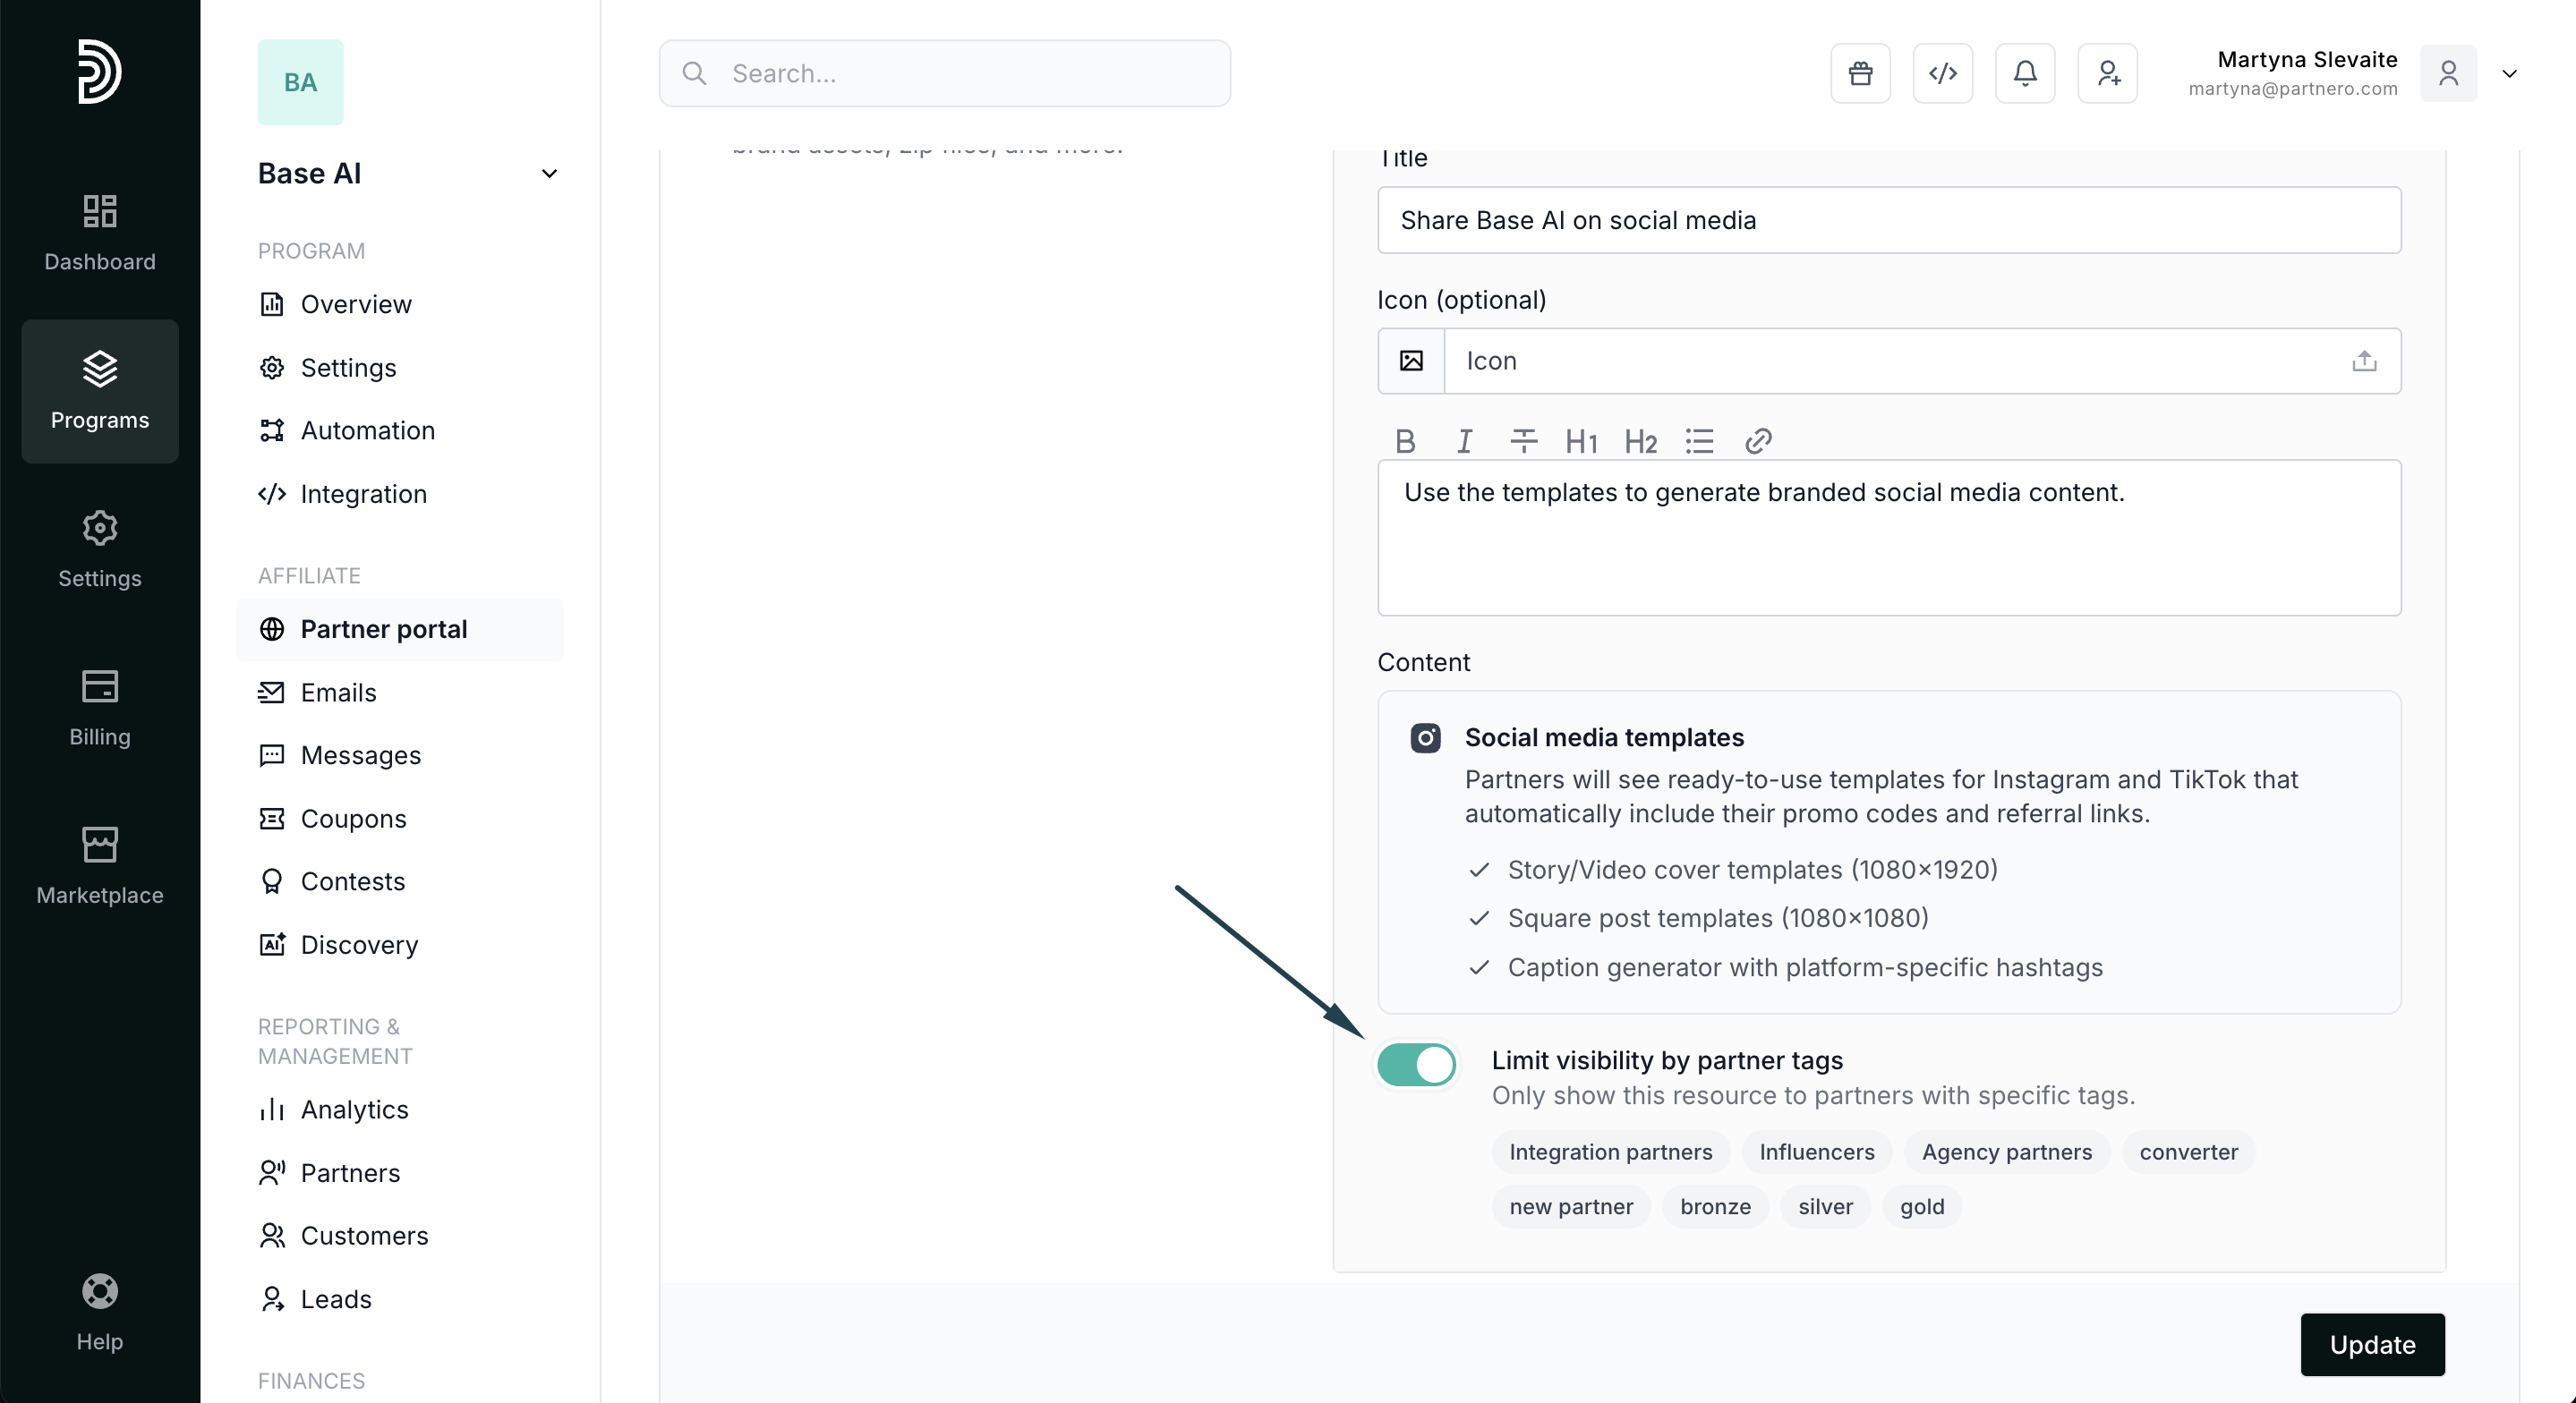The width and height of the screenshot is (2576, 1403).
Task: Apply Heading 1 style
Action: tap(1581, 441)
